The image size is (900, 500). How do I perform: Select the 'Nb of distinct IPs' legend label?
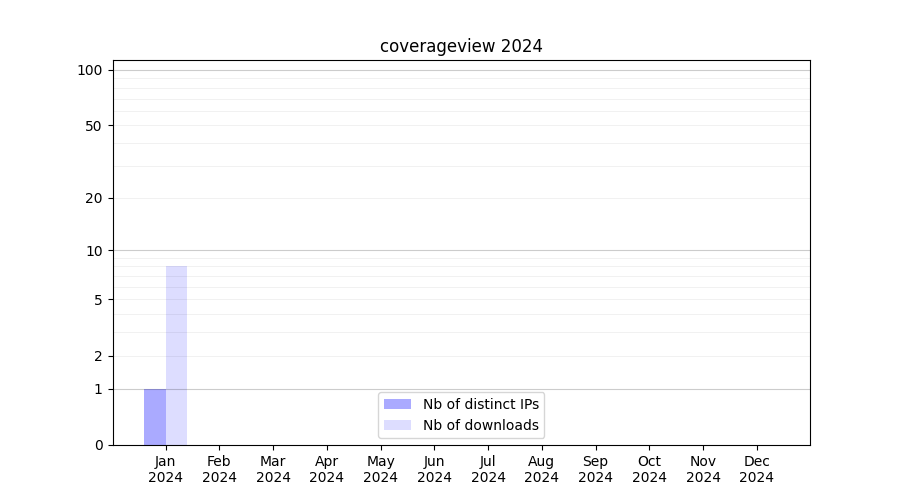tap(481, 404)
